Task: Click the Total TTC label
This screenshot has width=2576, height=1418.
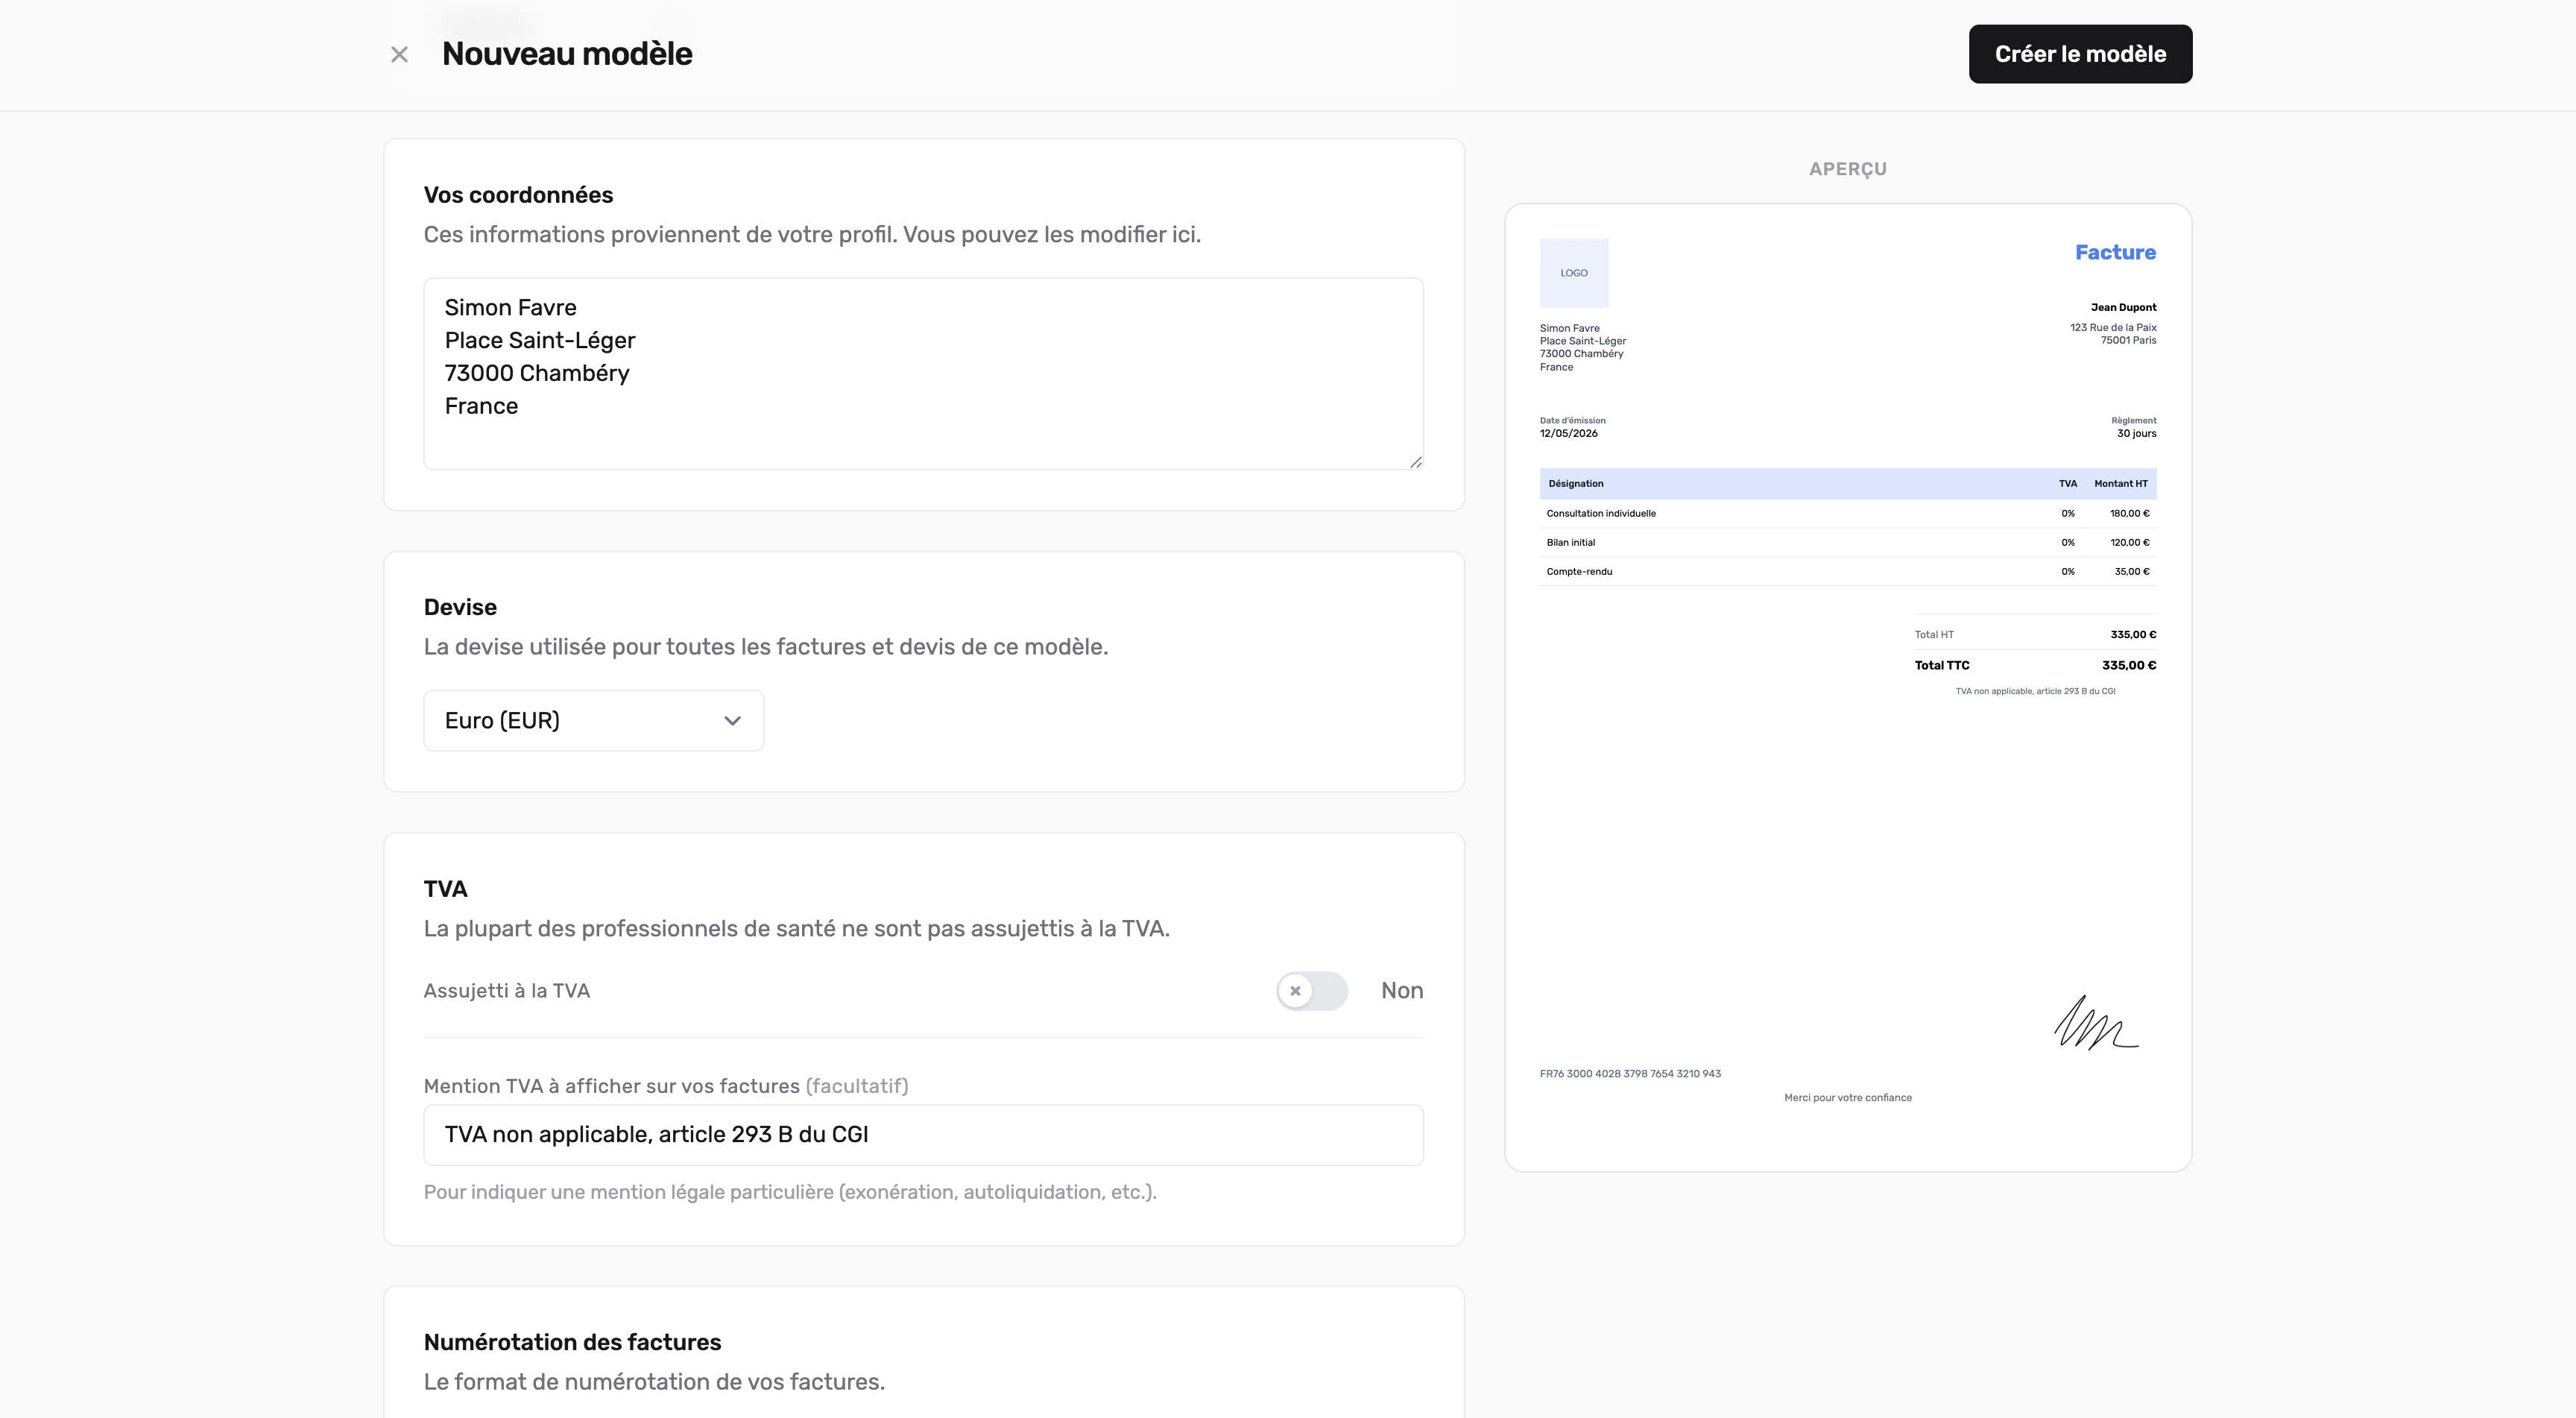Action: [x=1941, y=665]
